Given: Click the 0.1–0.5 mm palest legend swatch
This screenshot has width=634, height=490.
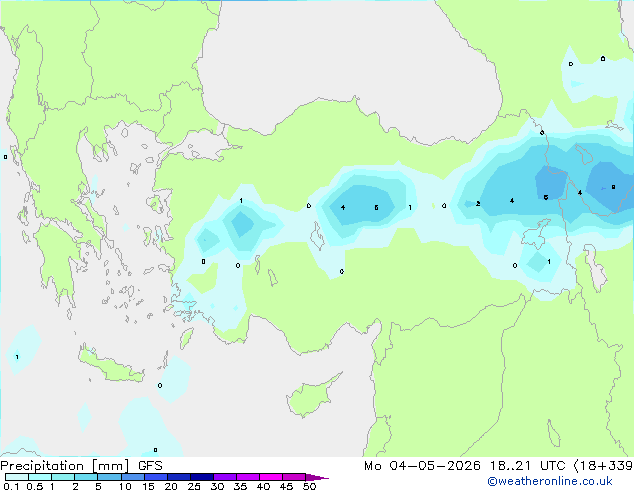Looking at the screenshot, I should [17, 477].
